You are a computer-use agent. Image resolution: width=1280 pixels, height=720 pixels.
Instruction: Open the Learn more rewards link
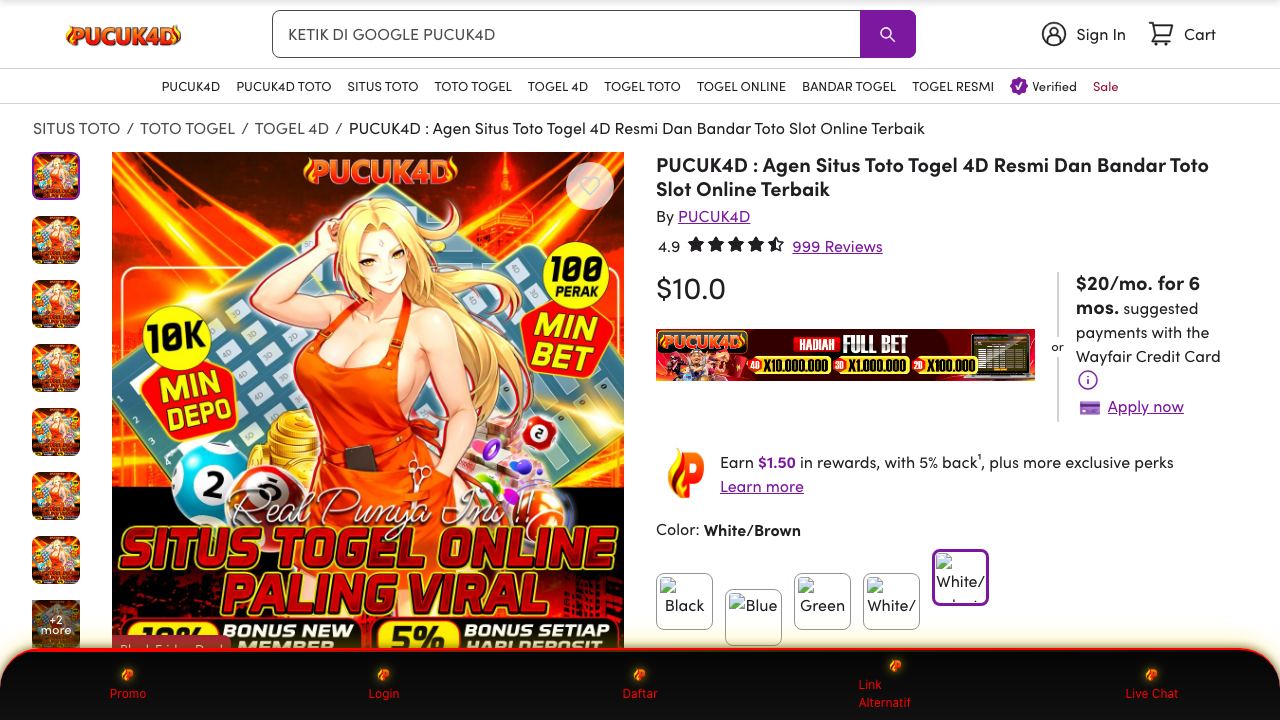coord(762,486)
